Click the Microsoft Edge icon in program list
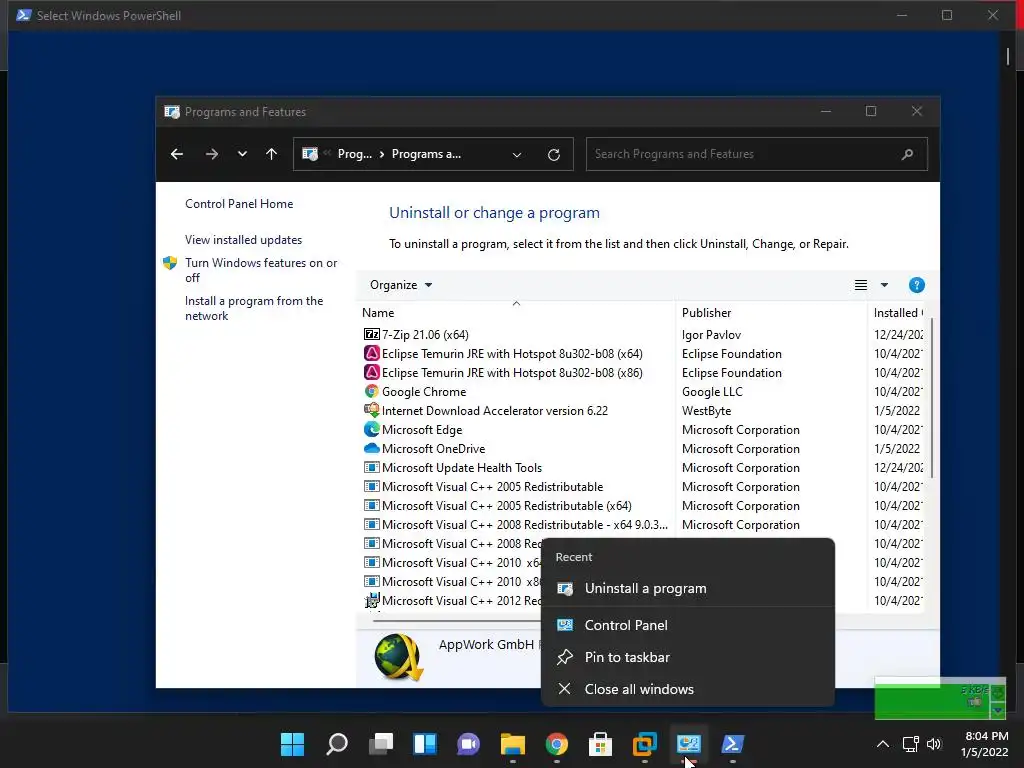The height and width of the screenshot is (768, 1024). click(x=372, y=429)
